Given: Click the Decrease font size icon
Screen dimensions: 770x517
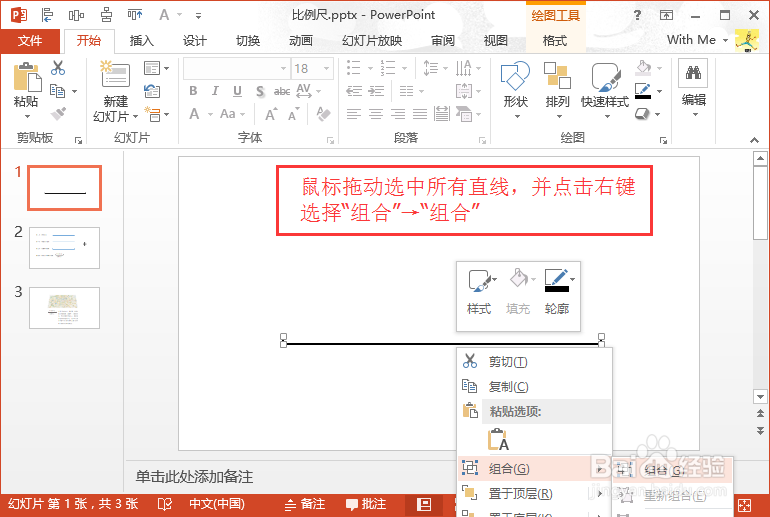Looking at the screenshot, I should (293, 114).
